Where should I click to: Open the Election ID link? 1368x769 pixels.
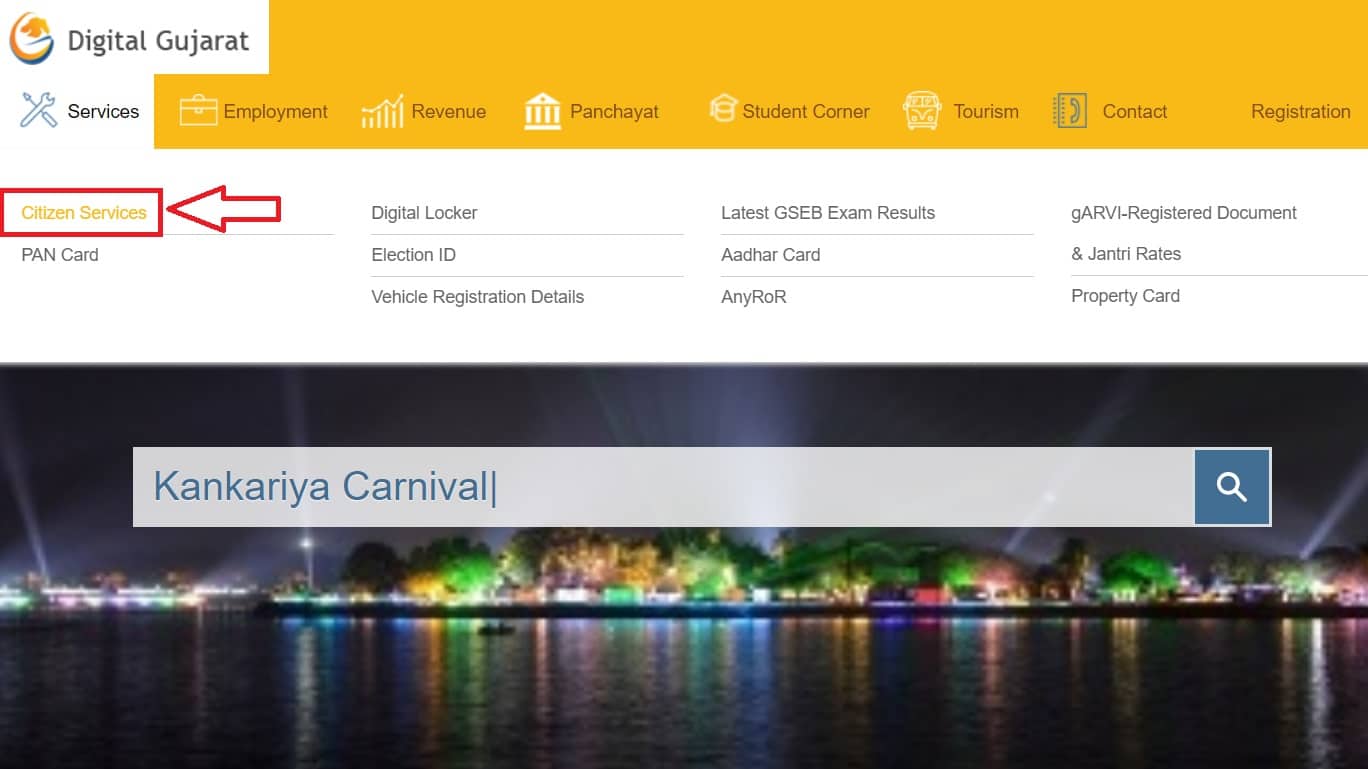coord(413,255)
